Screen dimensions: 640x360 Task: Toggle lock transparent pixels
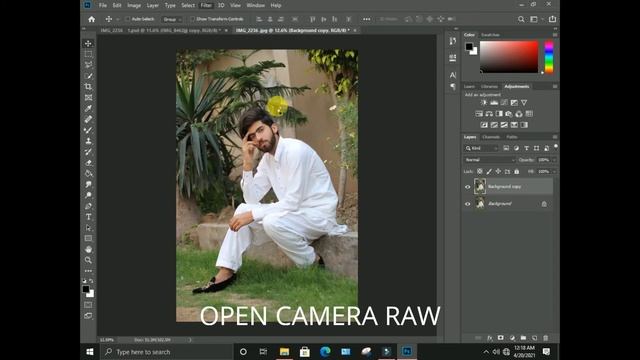pyautogui.click(x=480, y=172)
